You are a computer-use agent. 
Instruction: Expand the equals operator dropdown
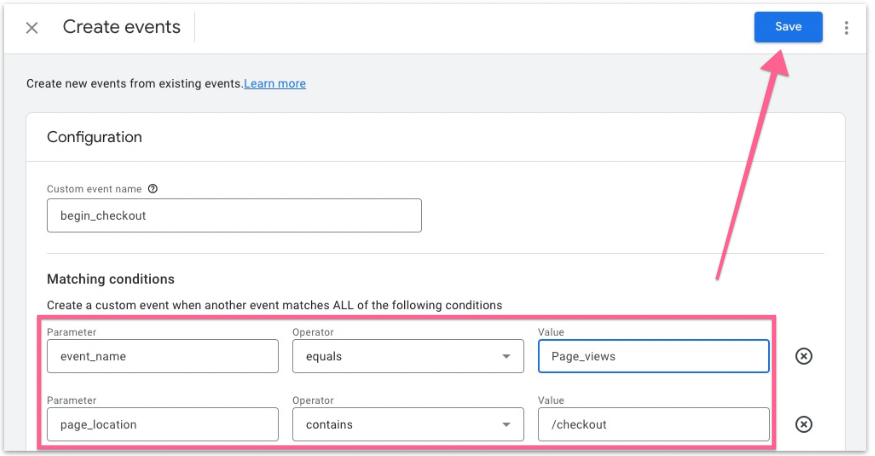tap(407, 356)
